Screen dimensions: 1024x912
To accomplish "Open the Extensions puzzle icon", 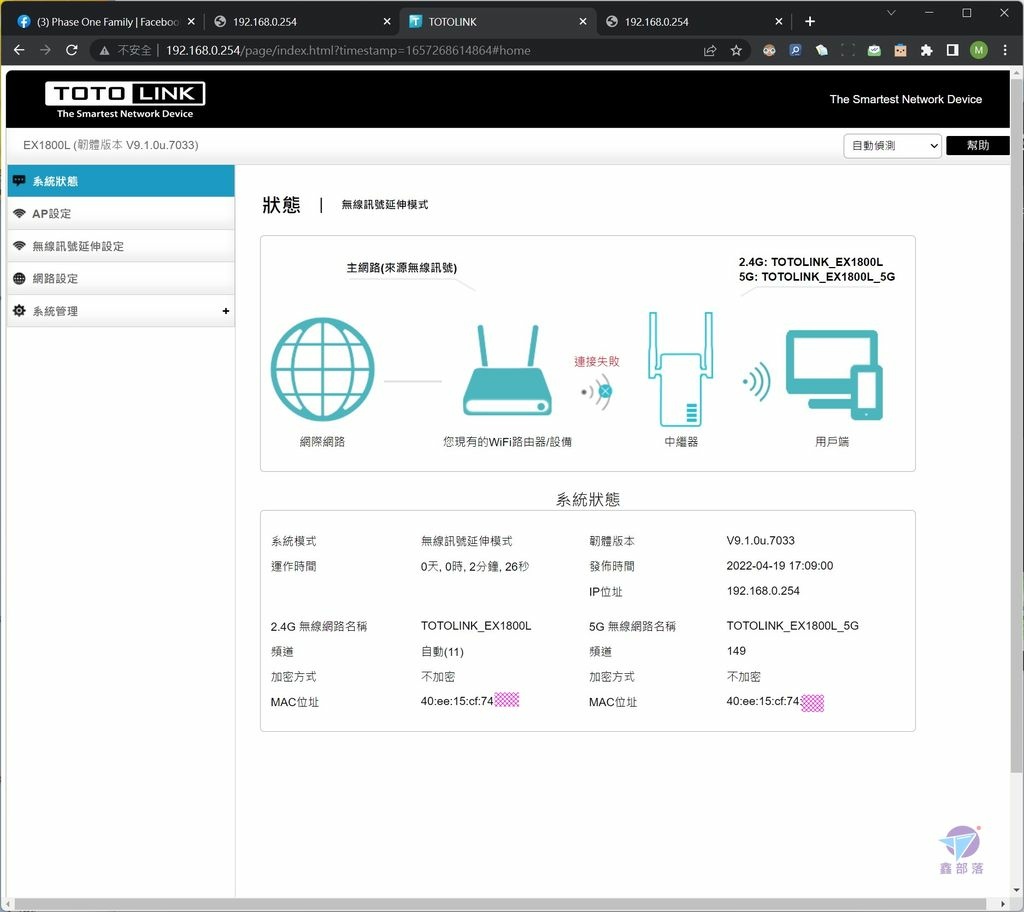I will [926, 50].
